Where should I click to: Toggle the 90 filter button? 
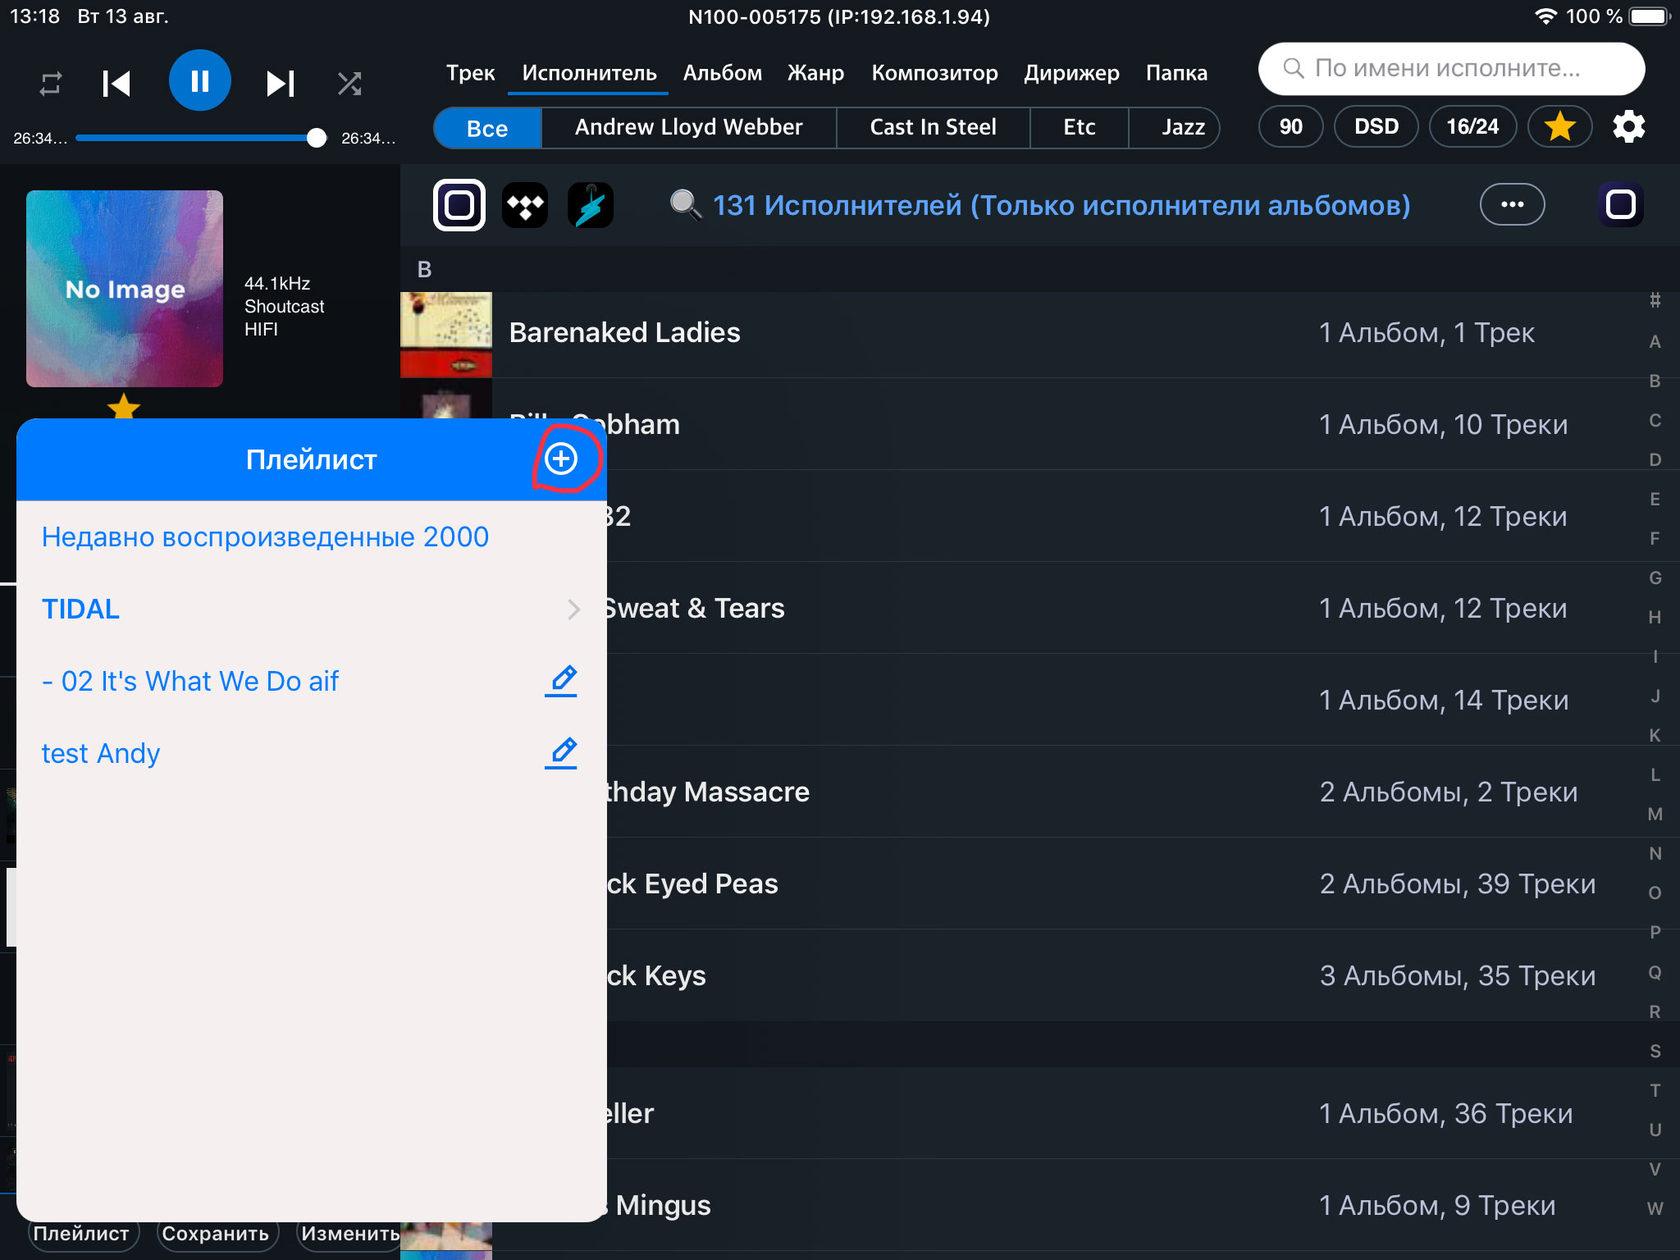pos(1291,127)
